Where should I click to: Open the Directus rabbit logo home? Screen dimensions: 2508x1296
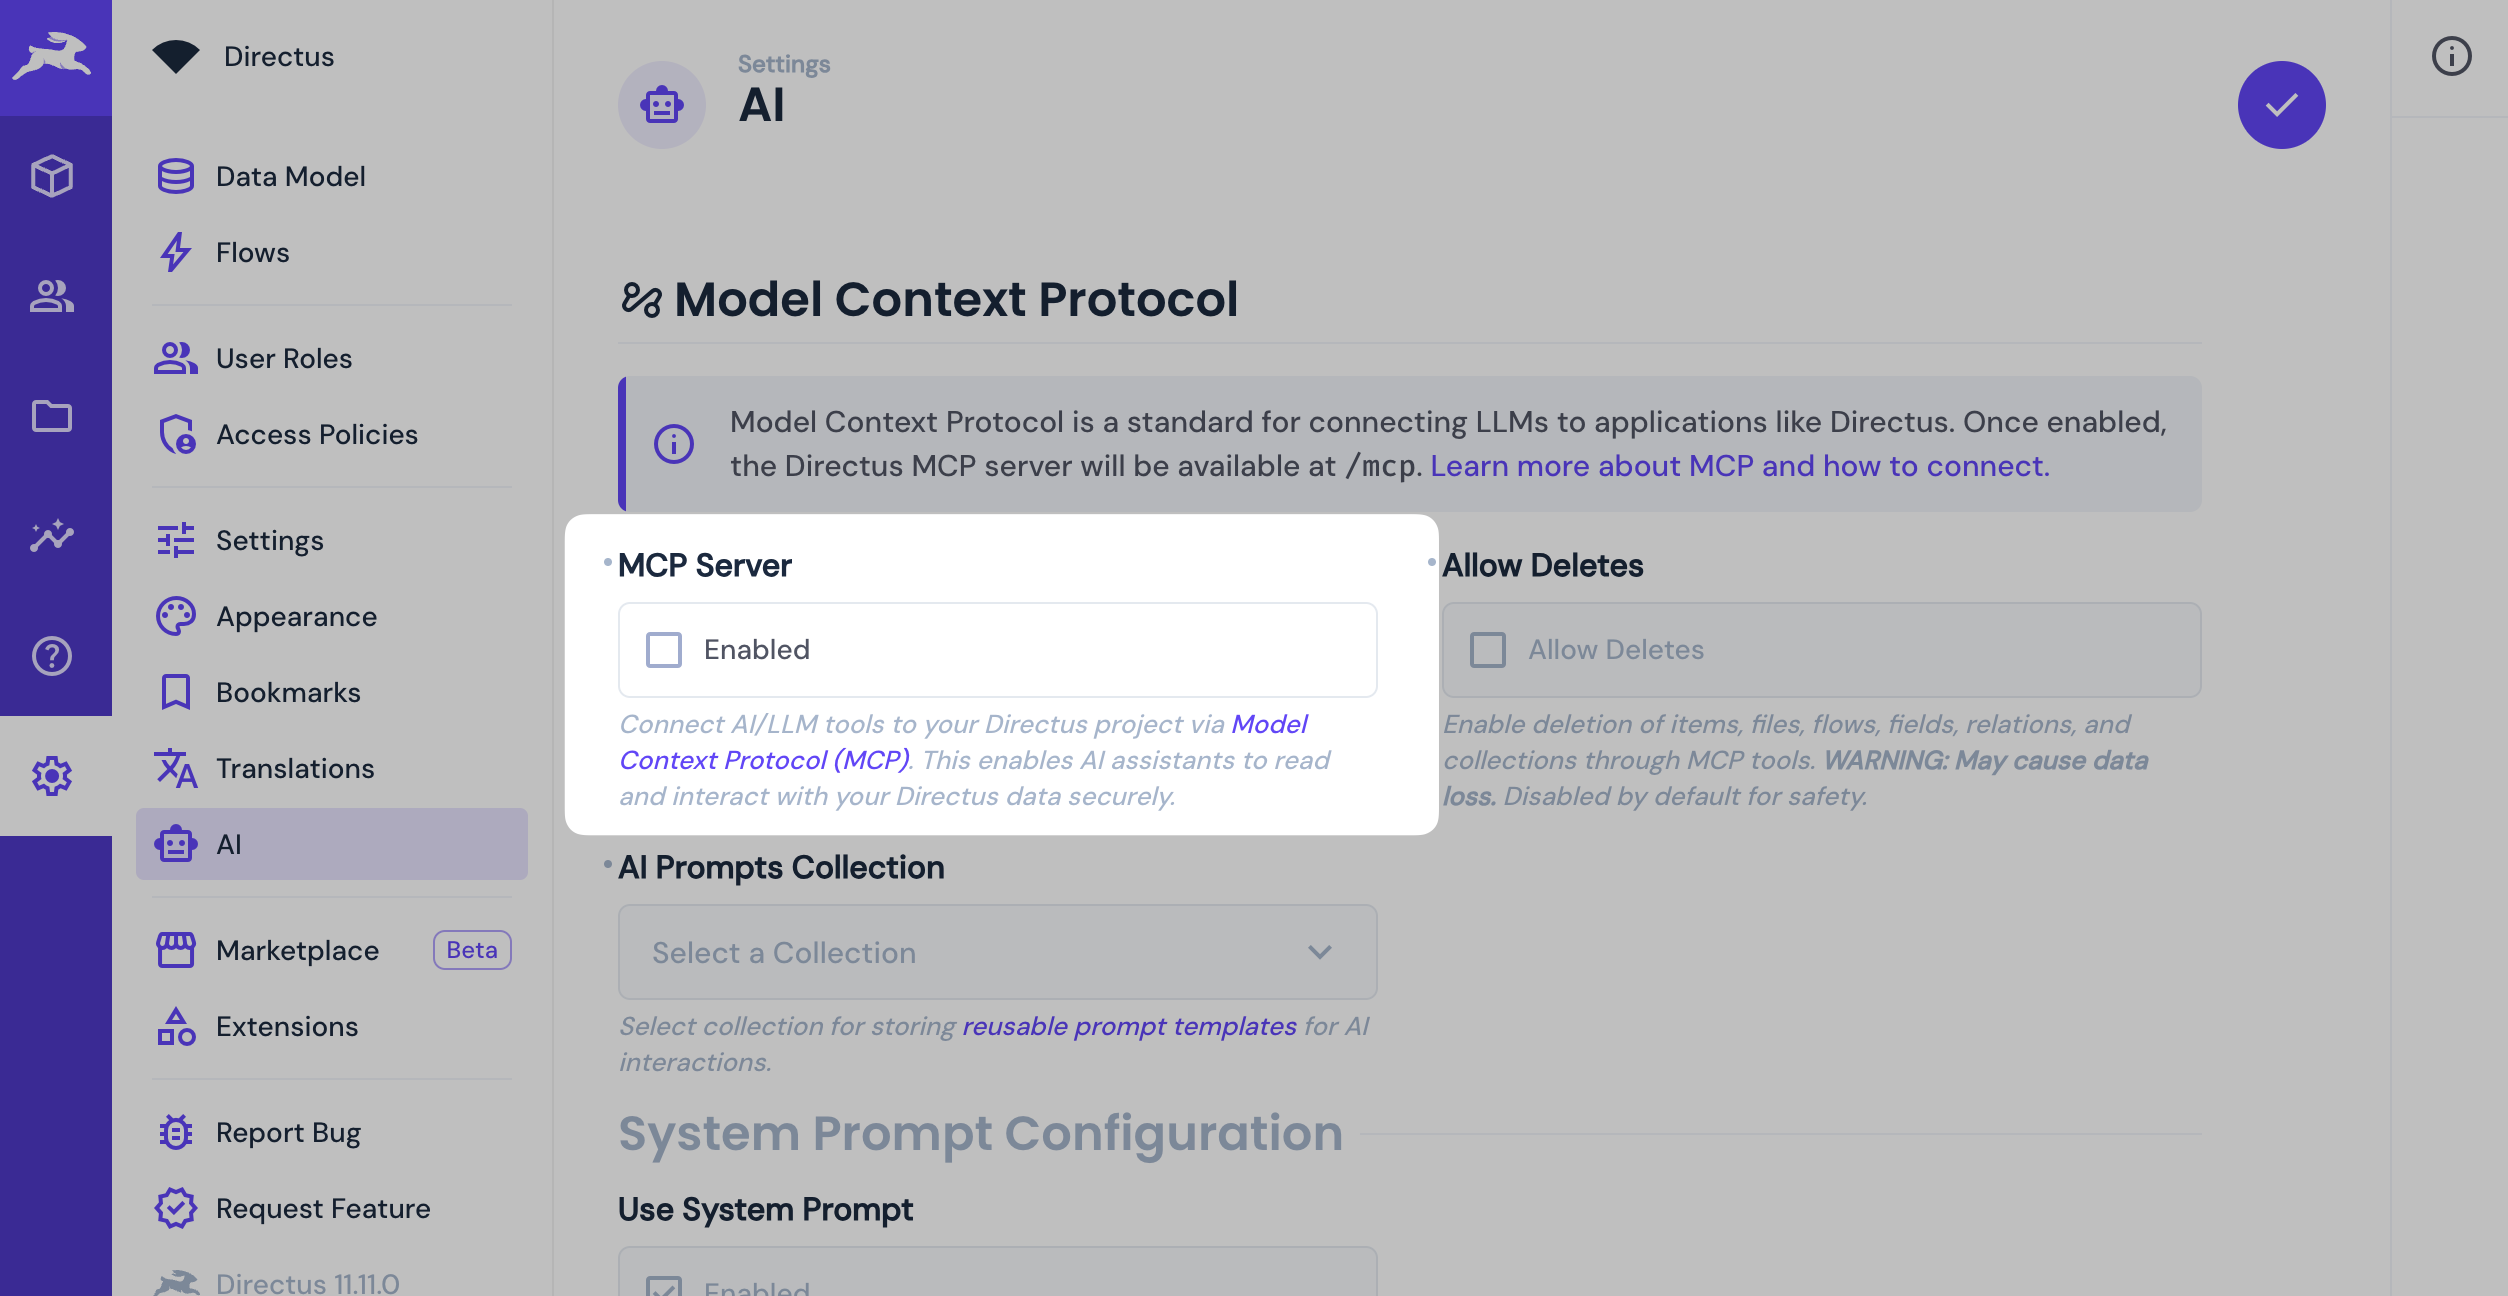tap(55, 56)
